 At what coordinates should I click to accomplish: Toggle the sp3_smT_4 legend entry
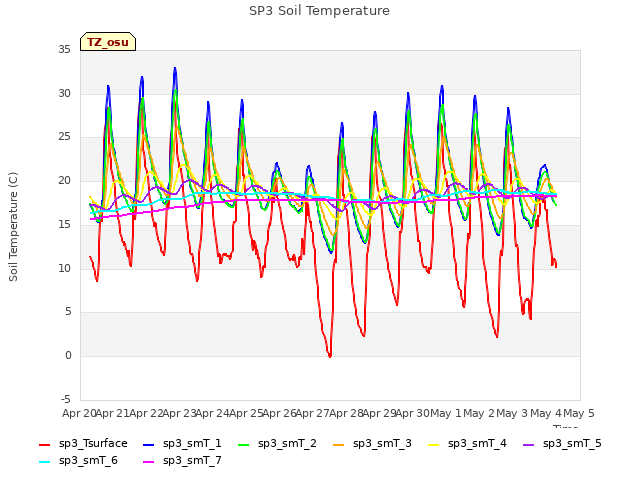click(x=467, y=443)
